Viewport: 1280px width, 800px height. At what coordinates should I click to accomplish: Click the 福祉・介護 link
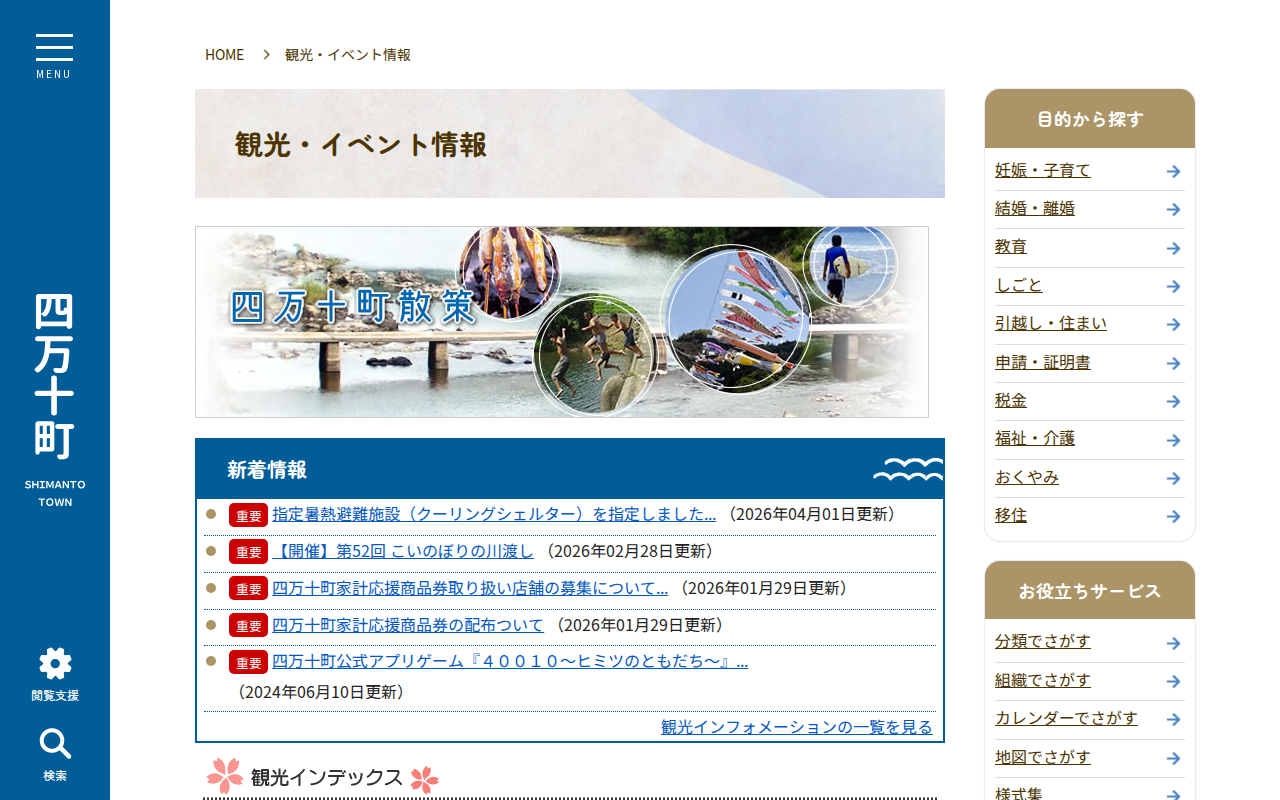1035,439
